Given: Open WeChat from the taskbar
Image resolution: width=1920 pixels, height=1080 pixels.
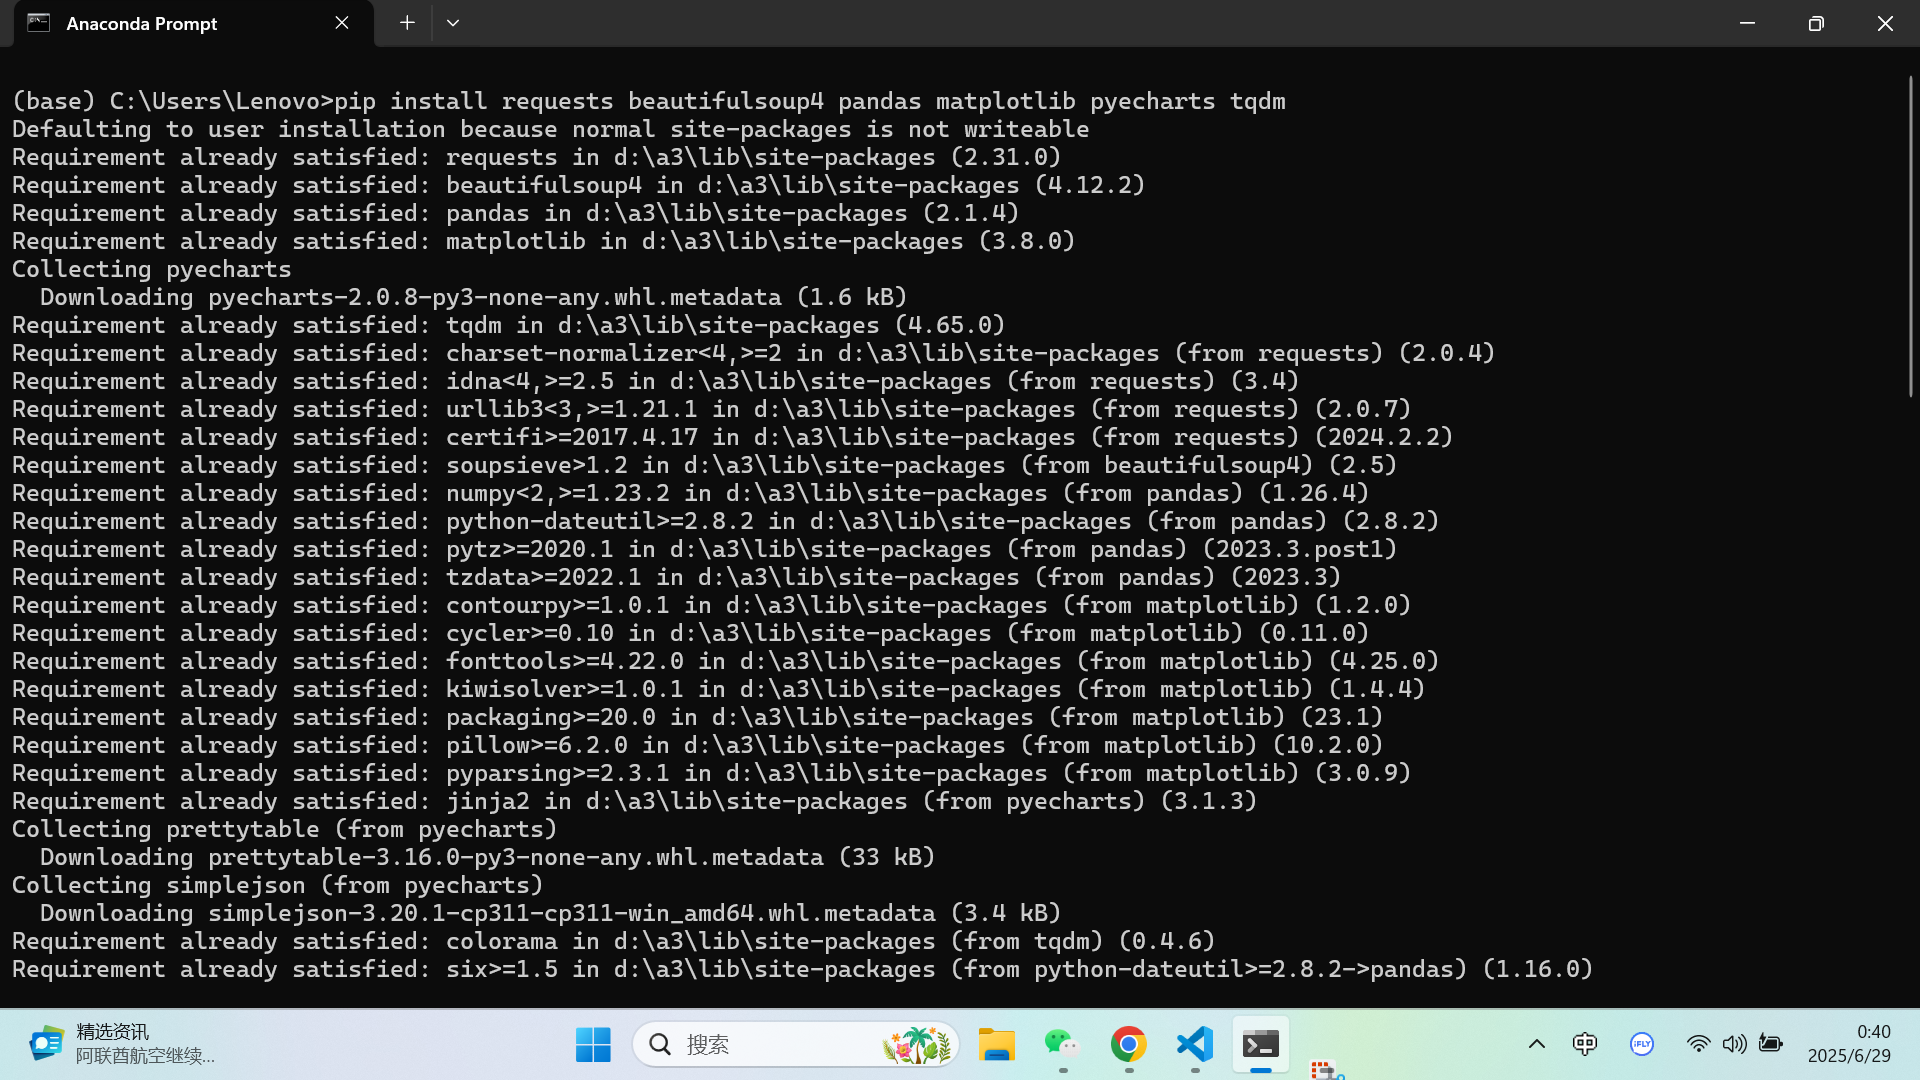Looking at the screenshot, I should [x=1062, y=1044].
